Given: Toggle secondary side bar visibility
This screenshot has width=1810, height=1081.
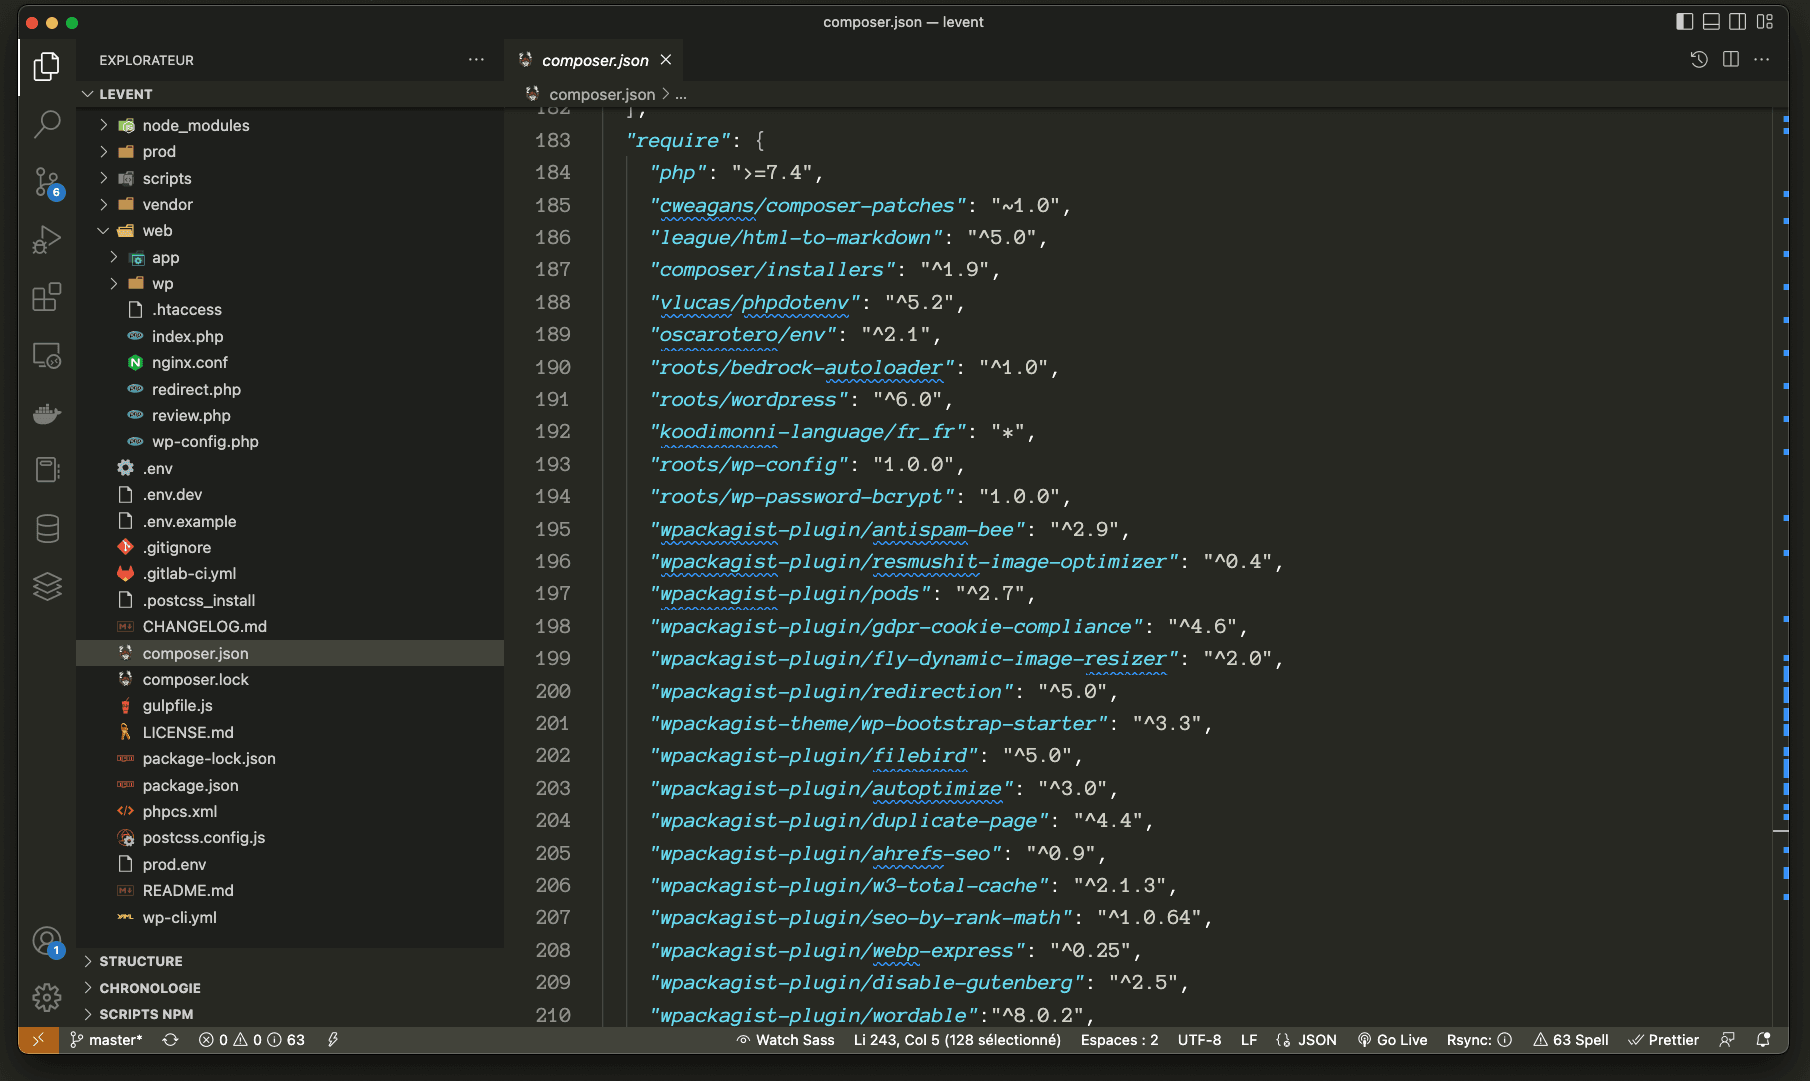Looking at the screenshot, I should [1738, 21].
